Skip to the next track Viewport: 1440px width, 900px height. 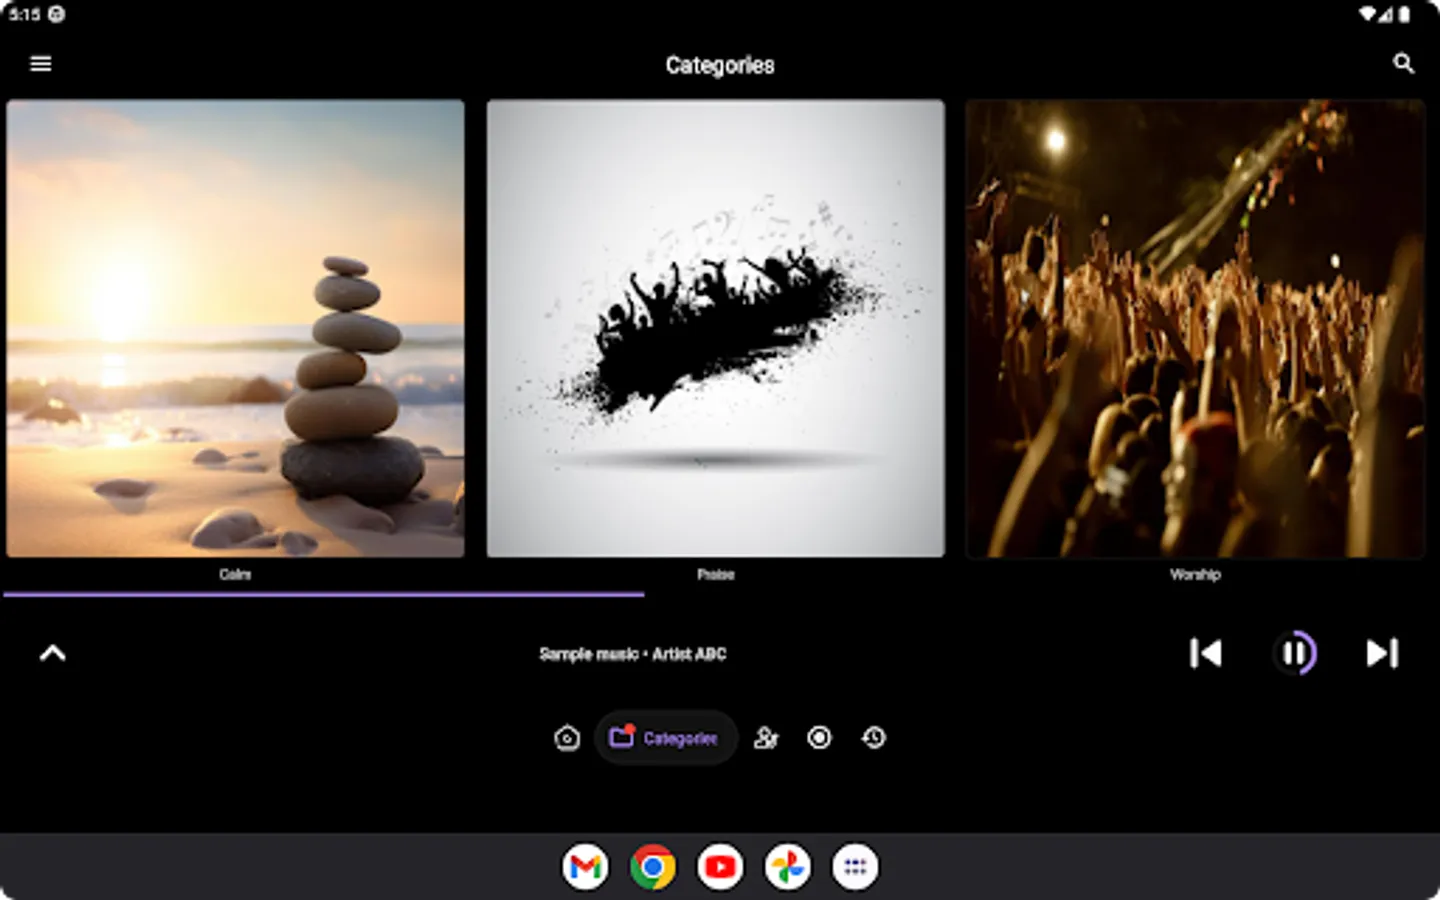click(x=1382, y=653)
